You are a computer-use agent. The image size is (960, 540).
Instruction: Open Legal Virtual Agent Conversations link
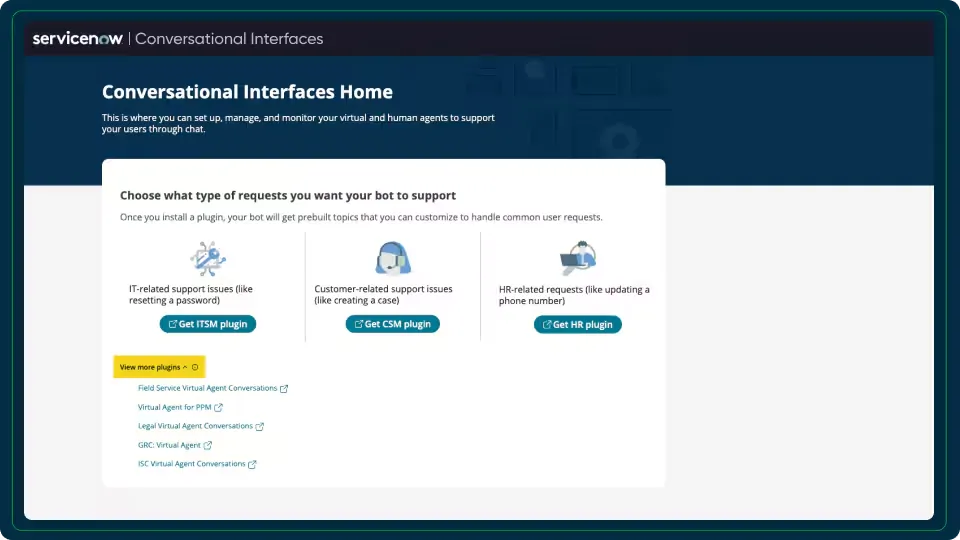(x=195, y=426)
